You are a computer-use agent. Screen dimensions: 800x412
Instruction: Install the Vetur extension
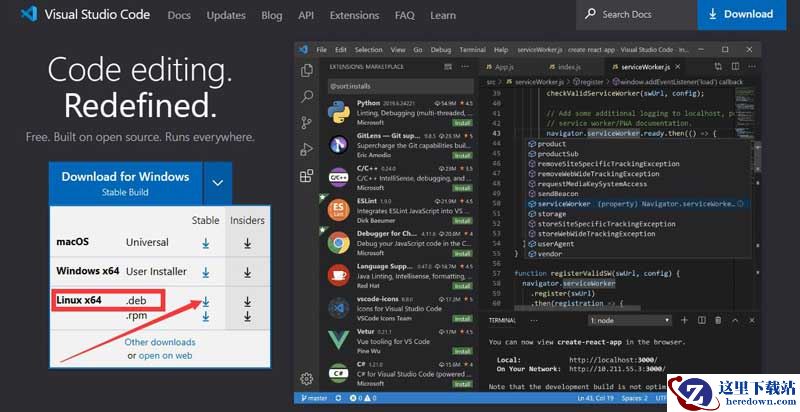[x=462, y=351]
